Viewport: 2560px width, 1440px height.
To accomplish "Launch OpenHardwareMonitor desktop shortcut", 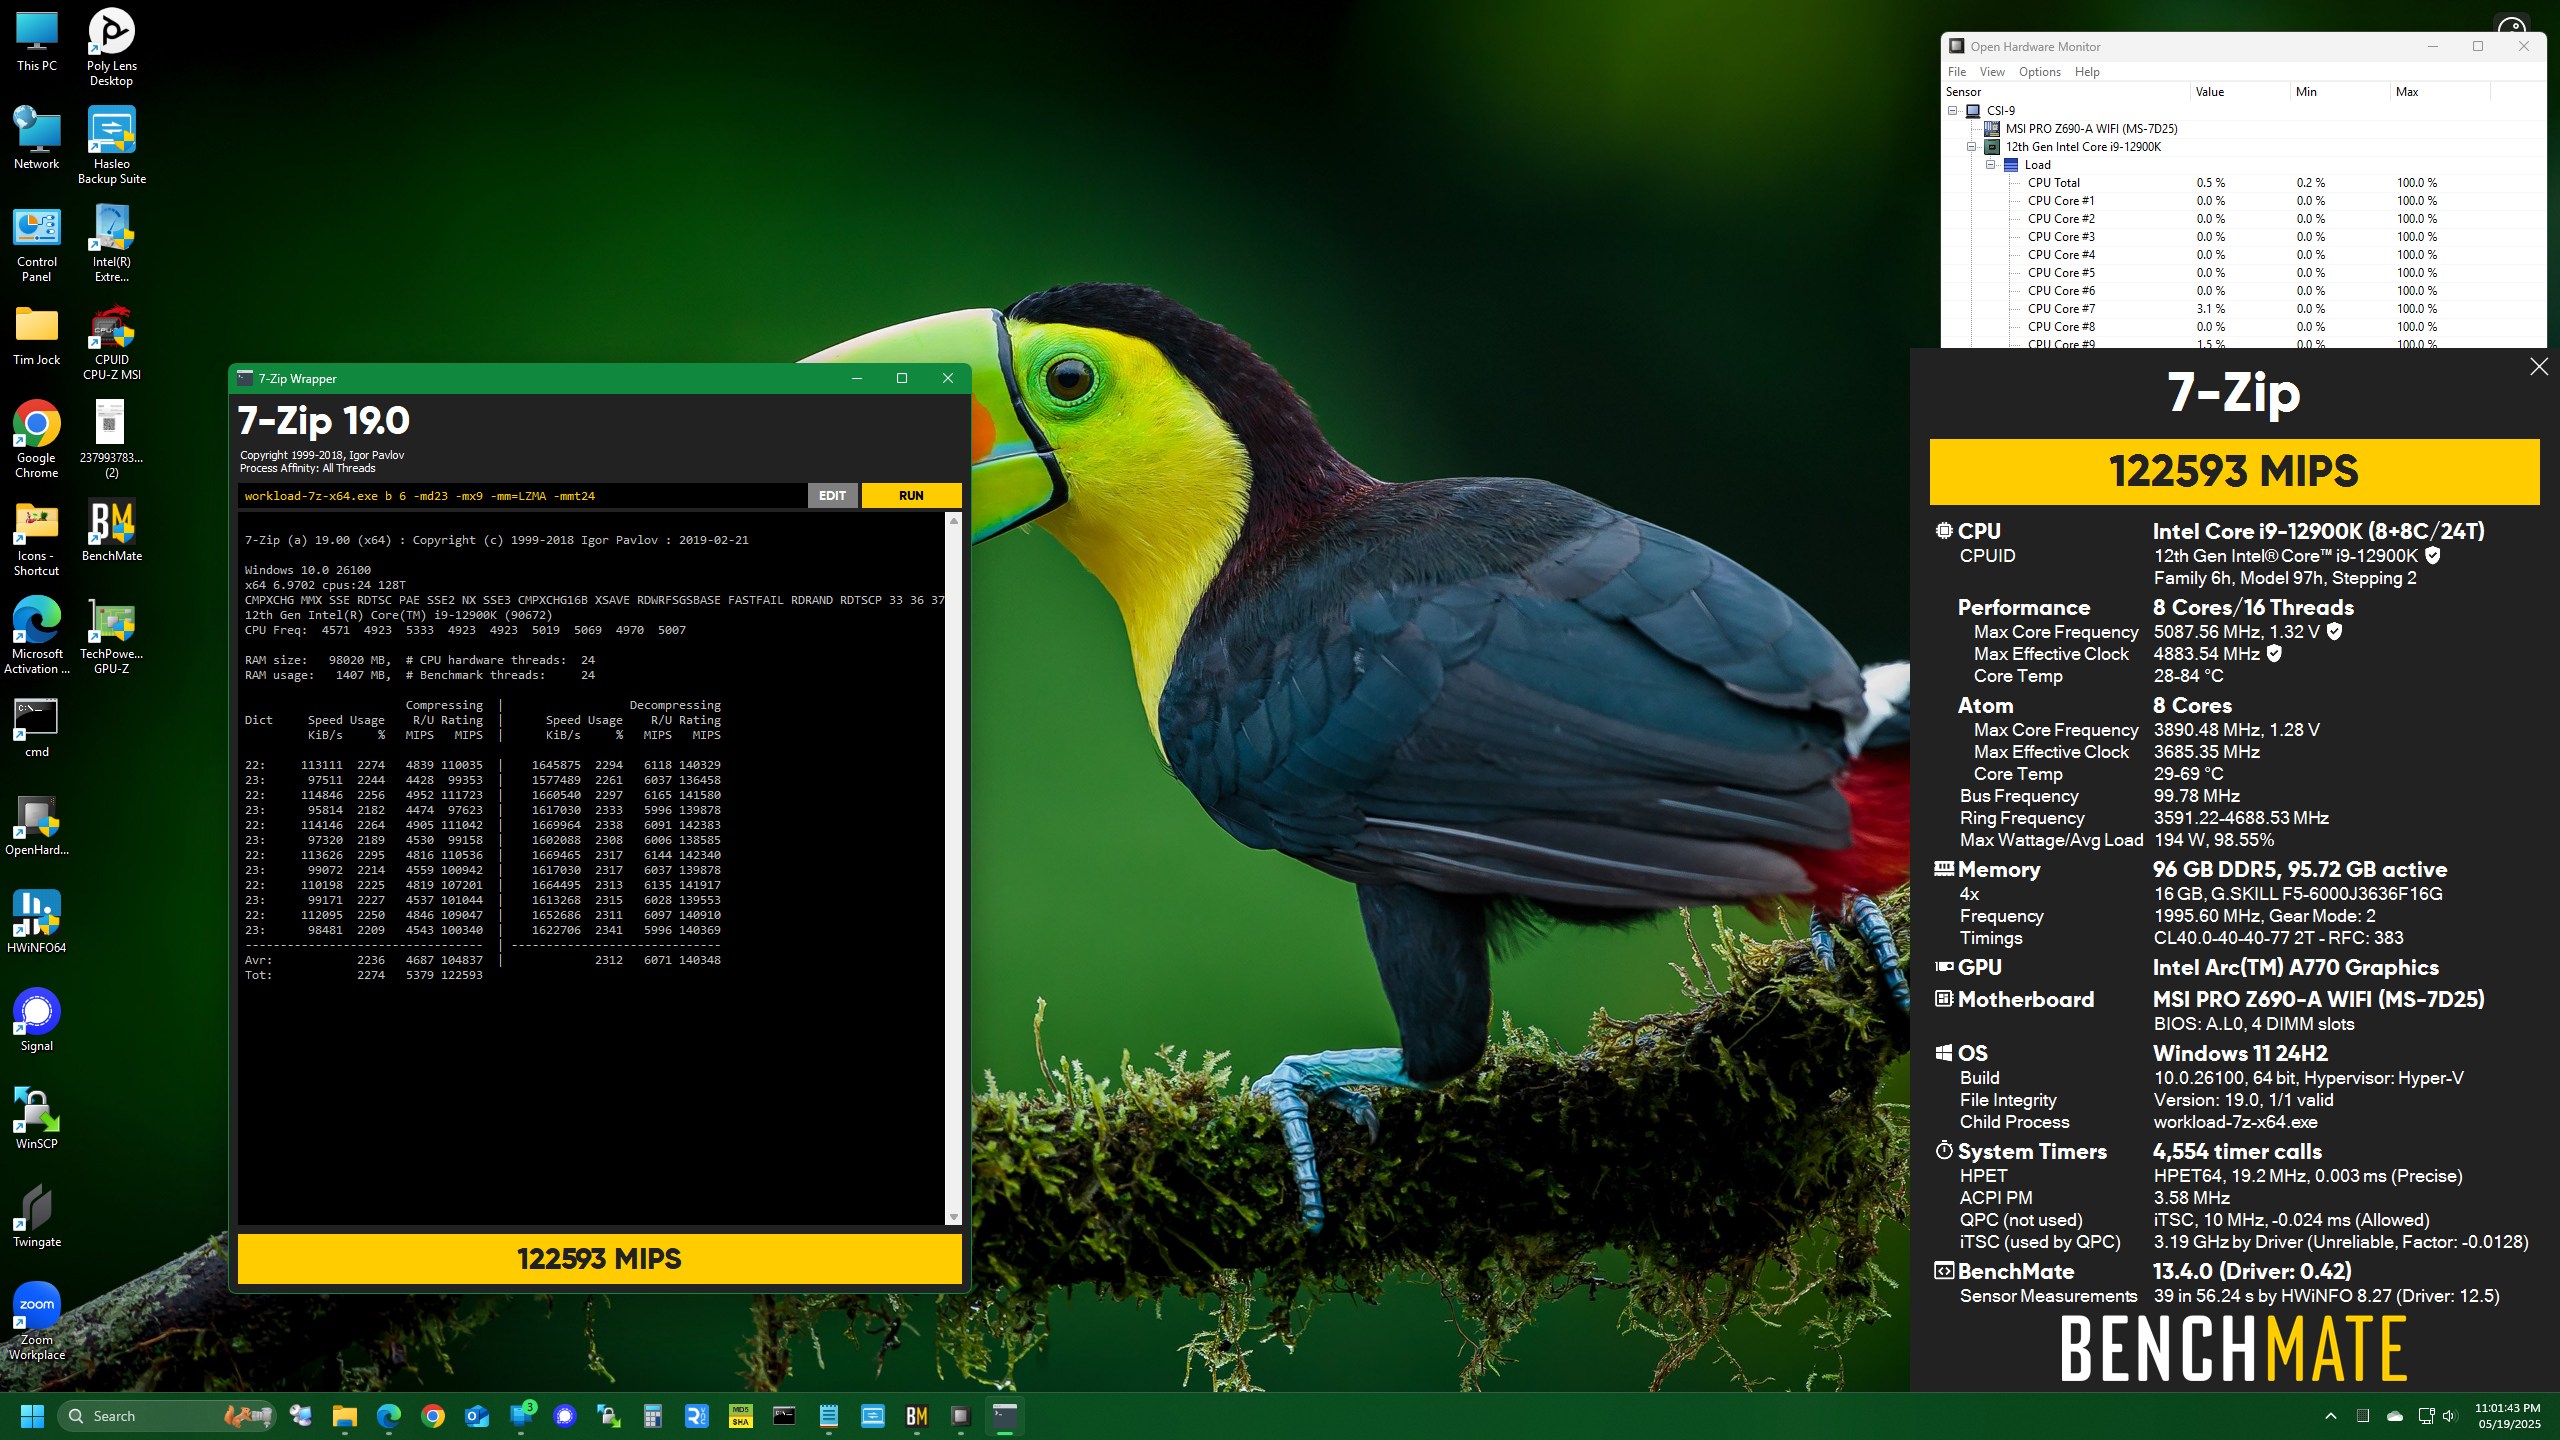I will click(37, 825).
